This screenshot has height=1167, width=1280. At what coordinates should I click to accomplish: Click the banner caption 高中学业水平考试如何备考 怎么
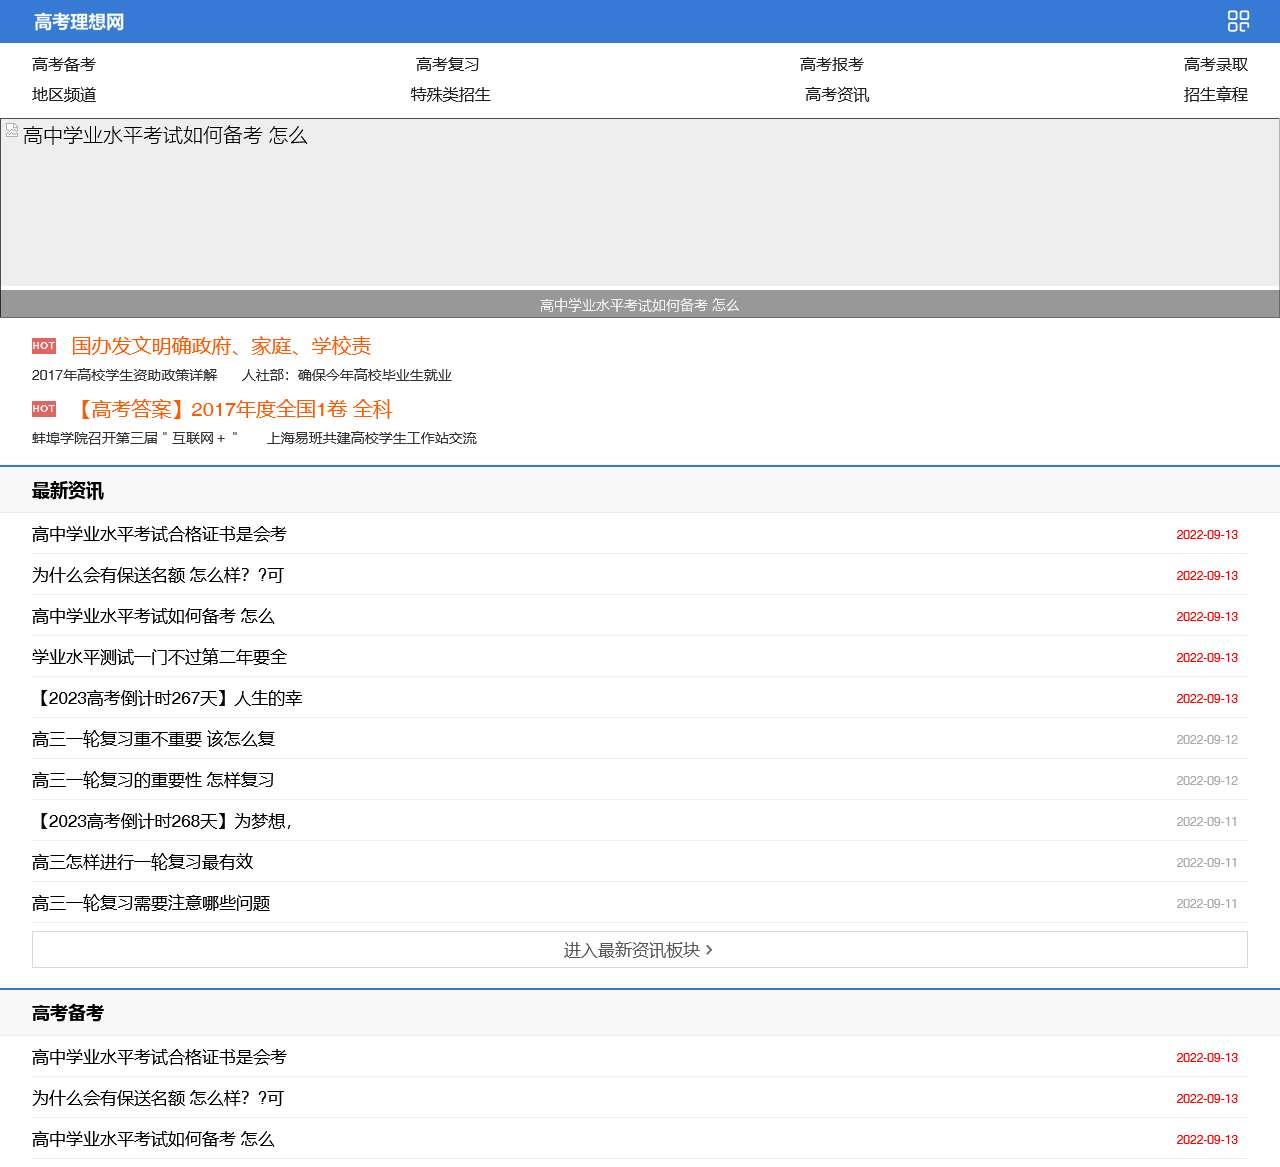640,305
